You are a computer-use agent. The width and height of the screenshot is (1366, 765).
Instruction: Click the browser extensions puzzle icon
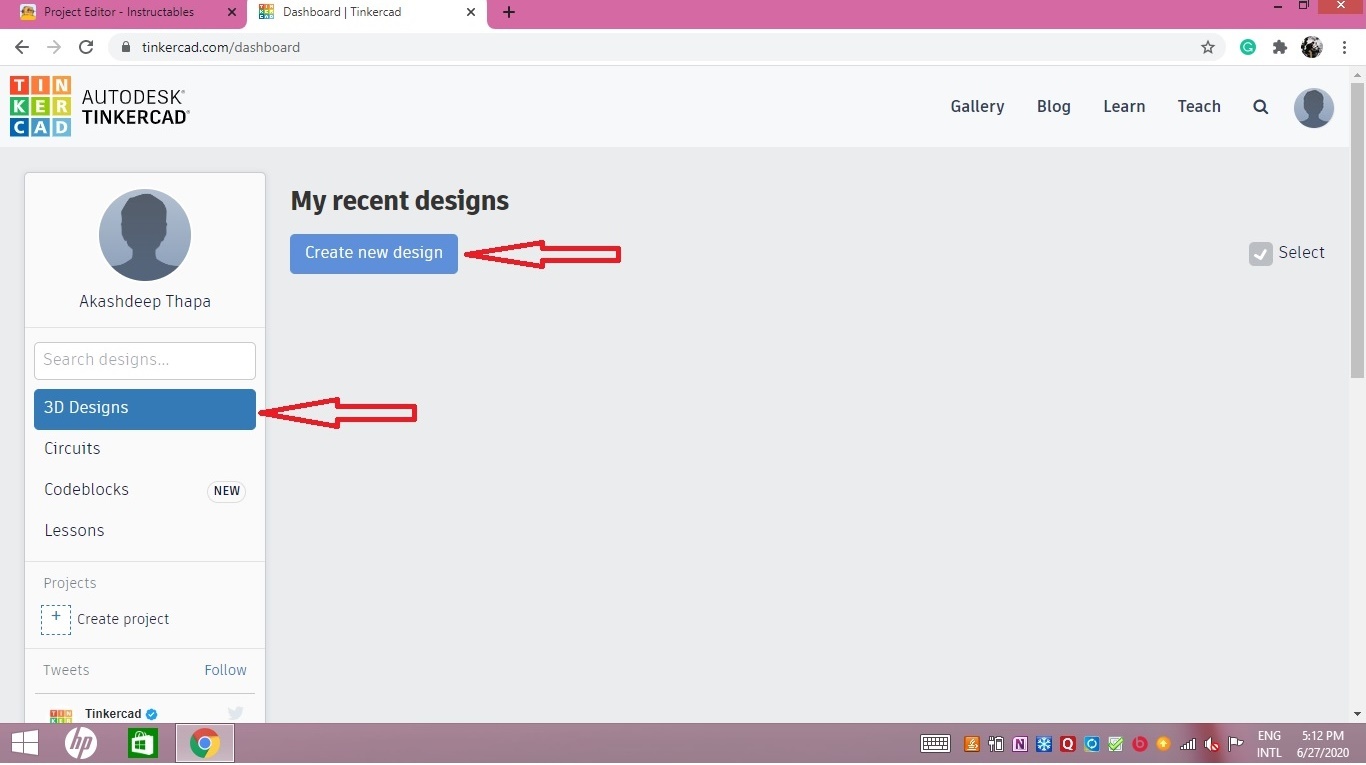pyautogui.click(x=1280, y=47)
